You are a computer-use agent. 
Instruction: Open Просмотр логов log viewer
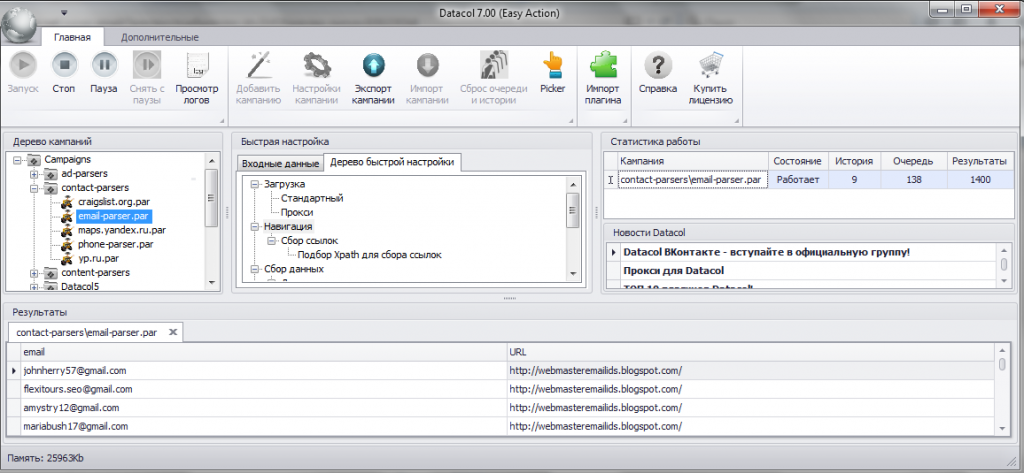click(x=197, y=65)
